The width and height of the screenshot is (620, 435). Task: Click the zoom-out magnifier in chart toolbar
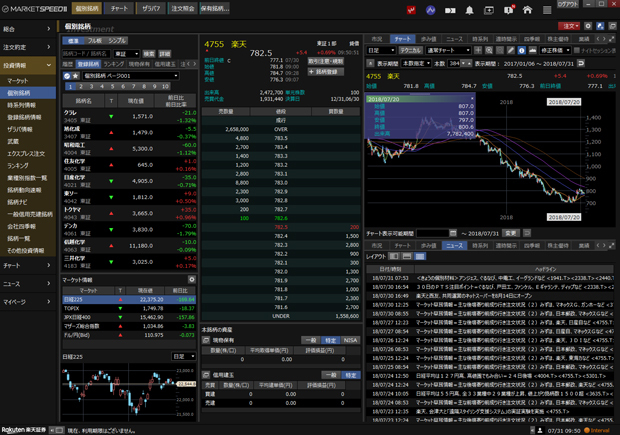coord(500,50)
